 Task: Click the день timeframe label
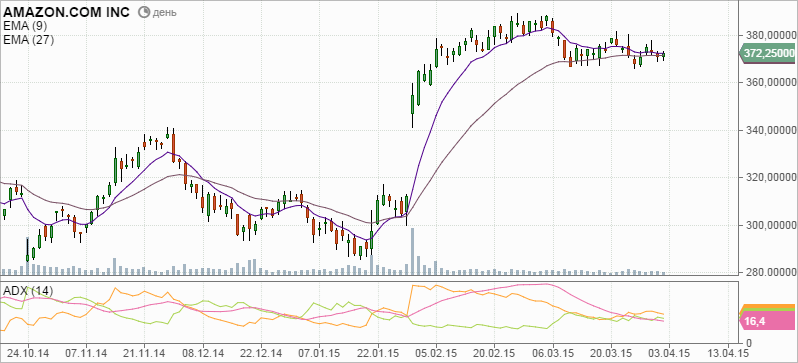click(164, 12)
